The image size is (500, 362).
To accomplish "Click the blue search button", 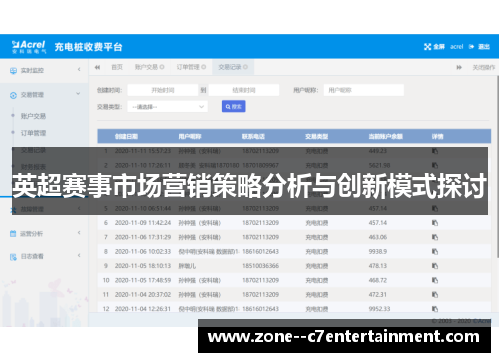I will [234, 107].
